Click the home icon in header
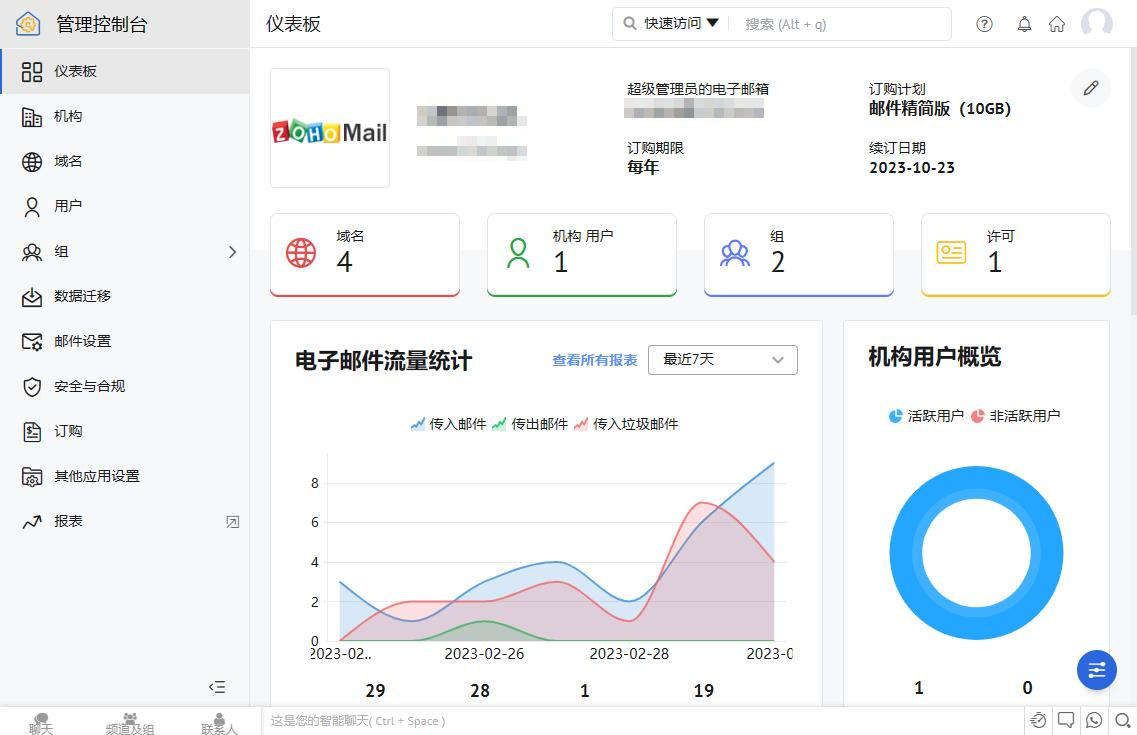 (1056, 24)
